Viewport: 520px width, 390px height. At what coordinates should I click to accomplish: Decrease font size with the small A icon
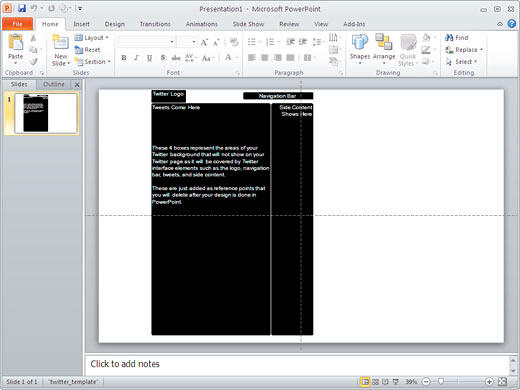click(x=216, y=43)
